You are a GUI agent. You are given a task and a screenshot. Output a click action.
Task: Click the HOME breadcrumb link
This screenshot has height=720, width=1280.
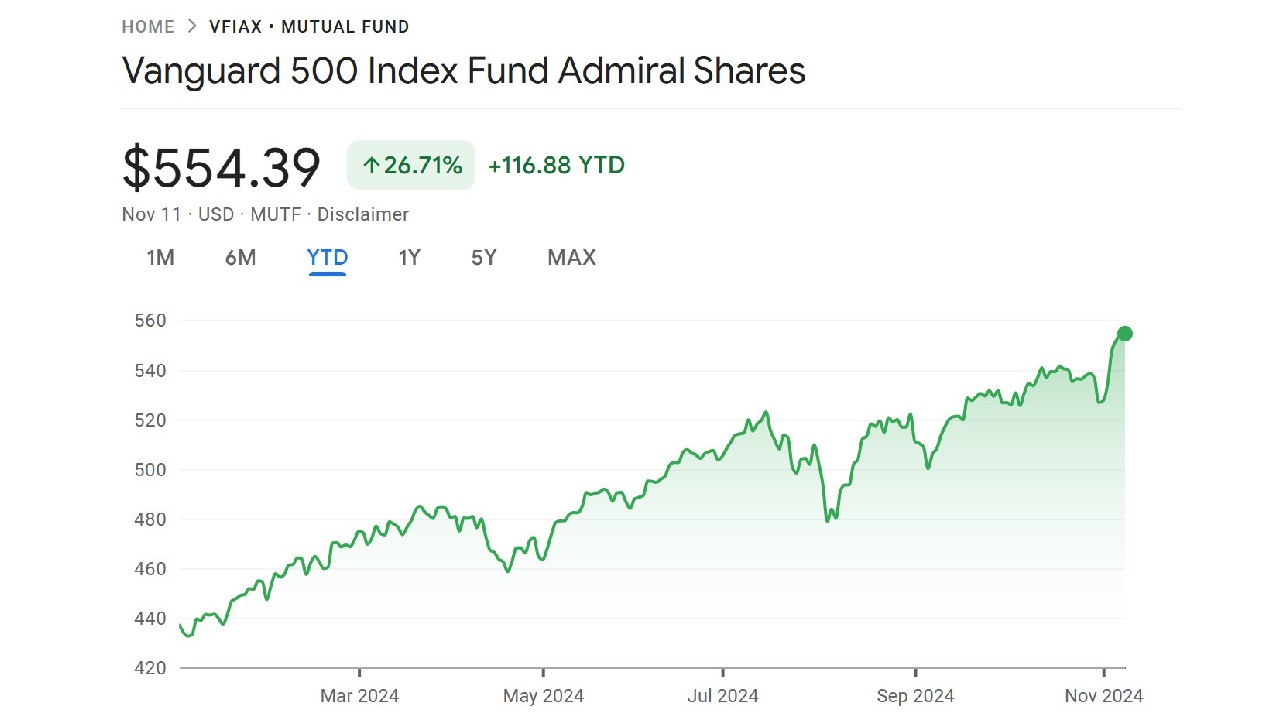(148, 27)
